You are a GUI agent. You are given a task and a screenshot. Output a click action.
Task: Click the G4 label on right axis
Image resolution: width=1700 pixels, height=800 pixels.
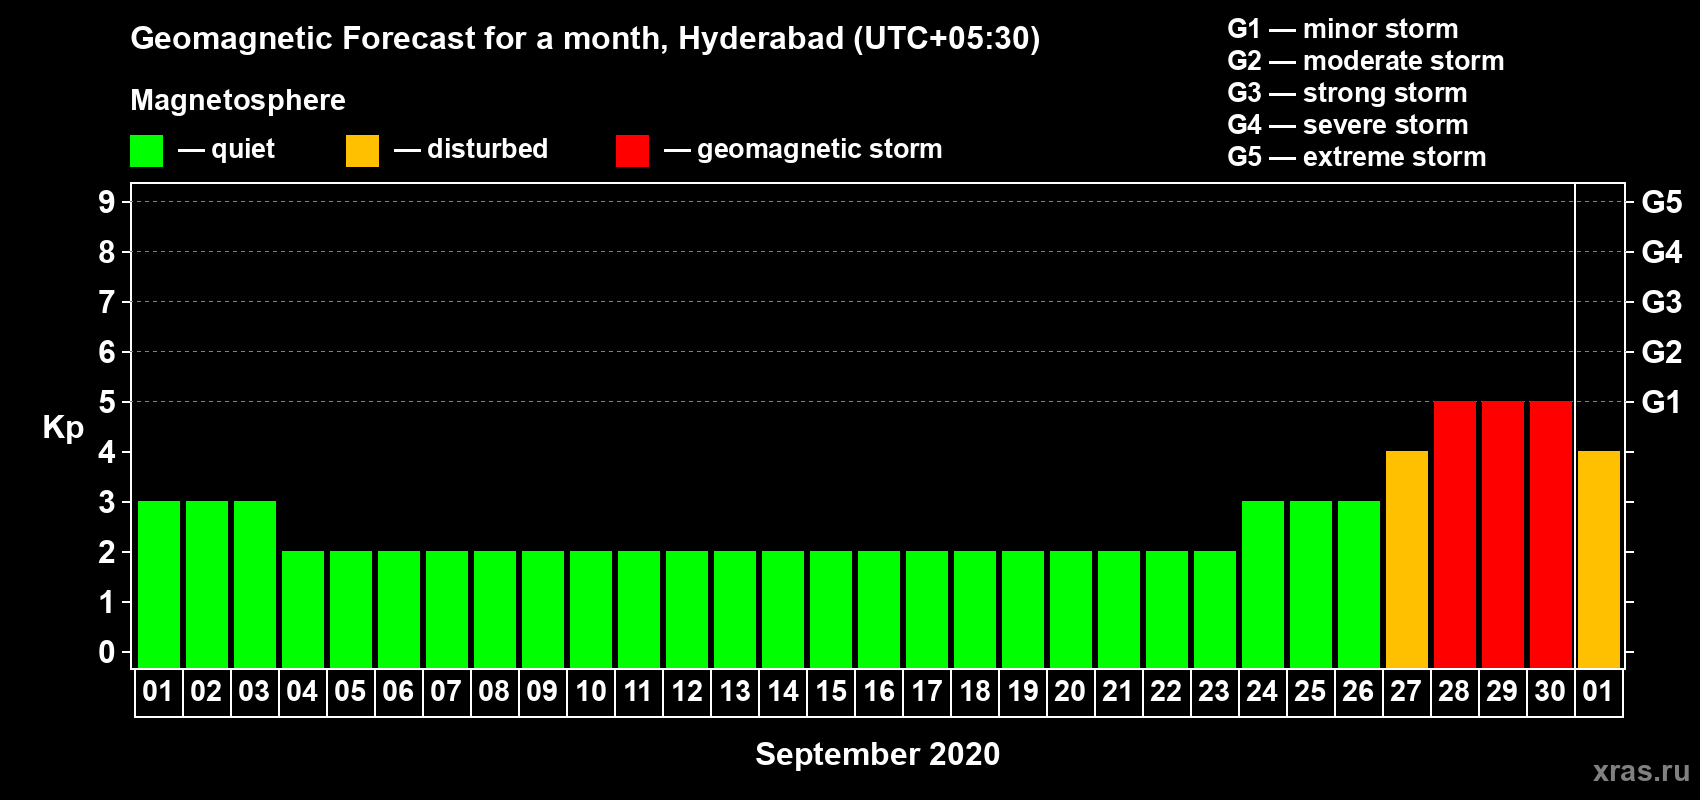click(x=1662, y=252)
